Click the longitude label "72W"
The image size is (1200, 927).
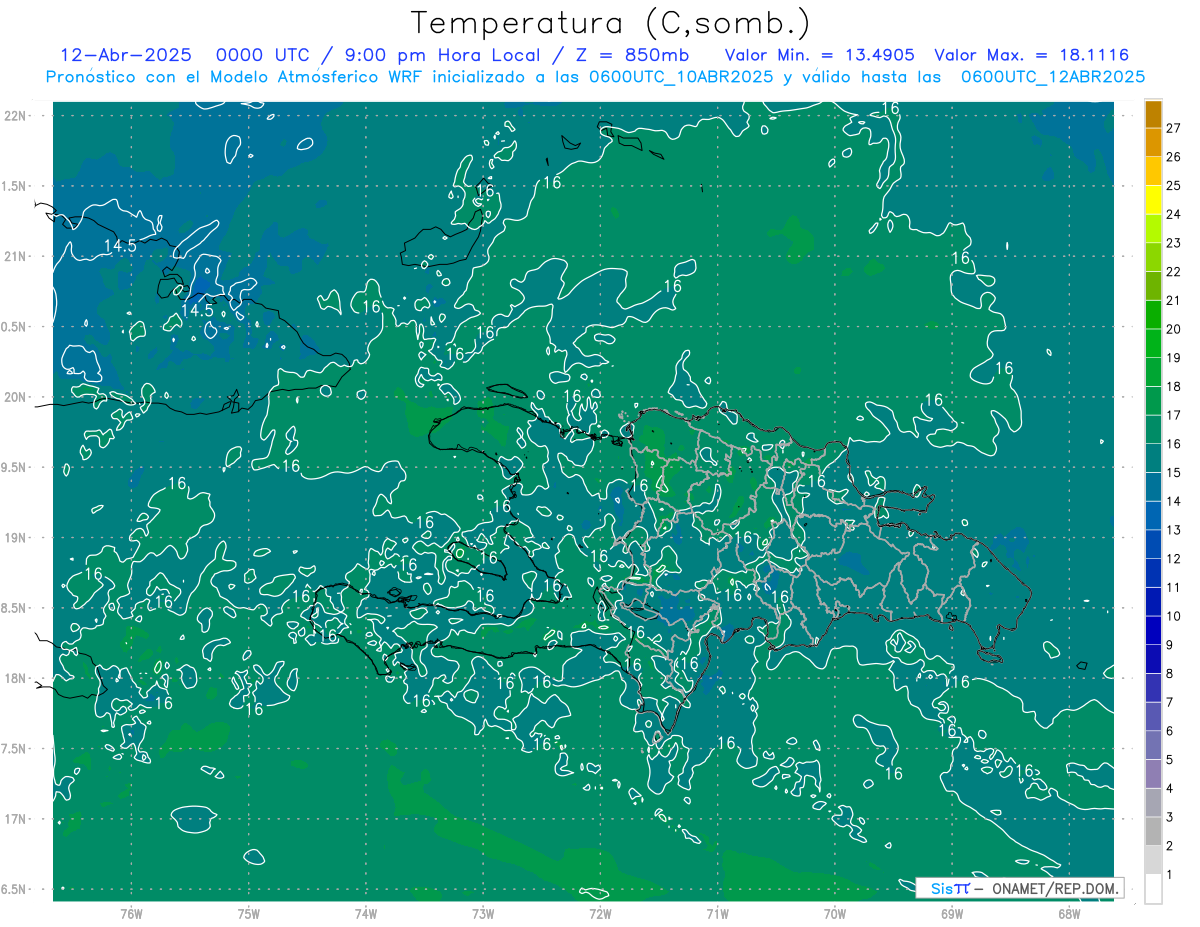point(600,913)
